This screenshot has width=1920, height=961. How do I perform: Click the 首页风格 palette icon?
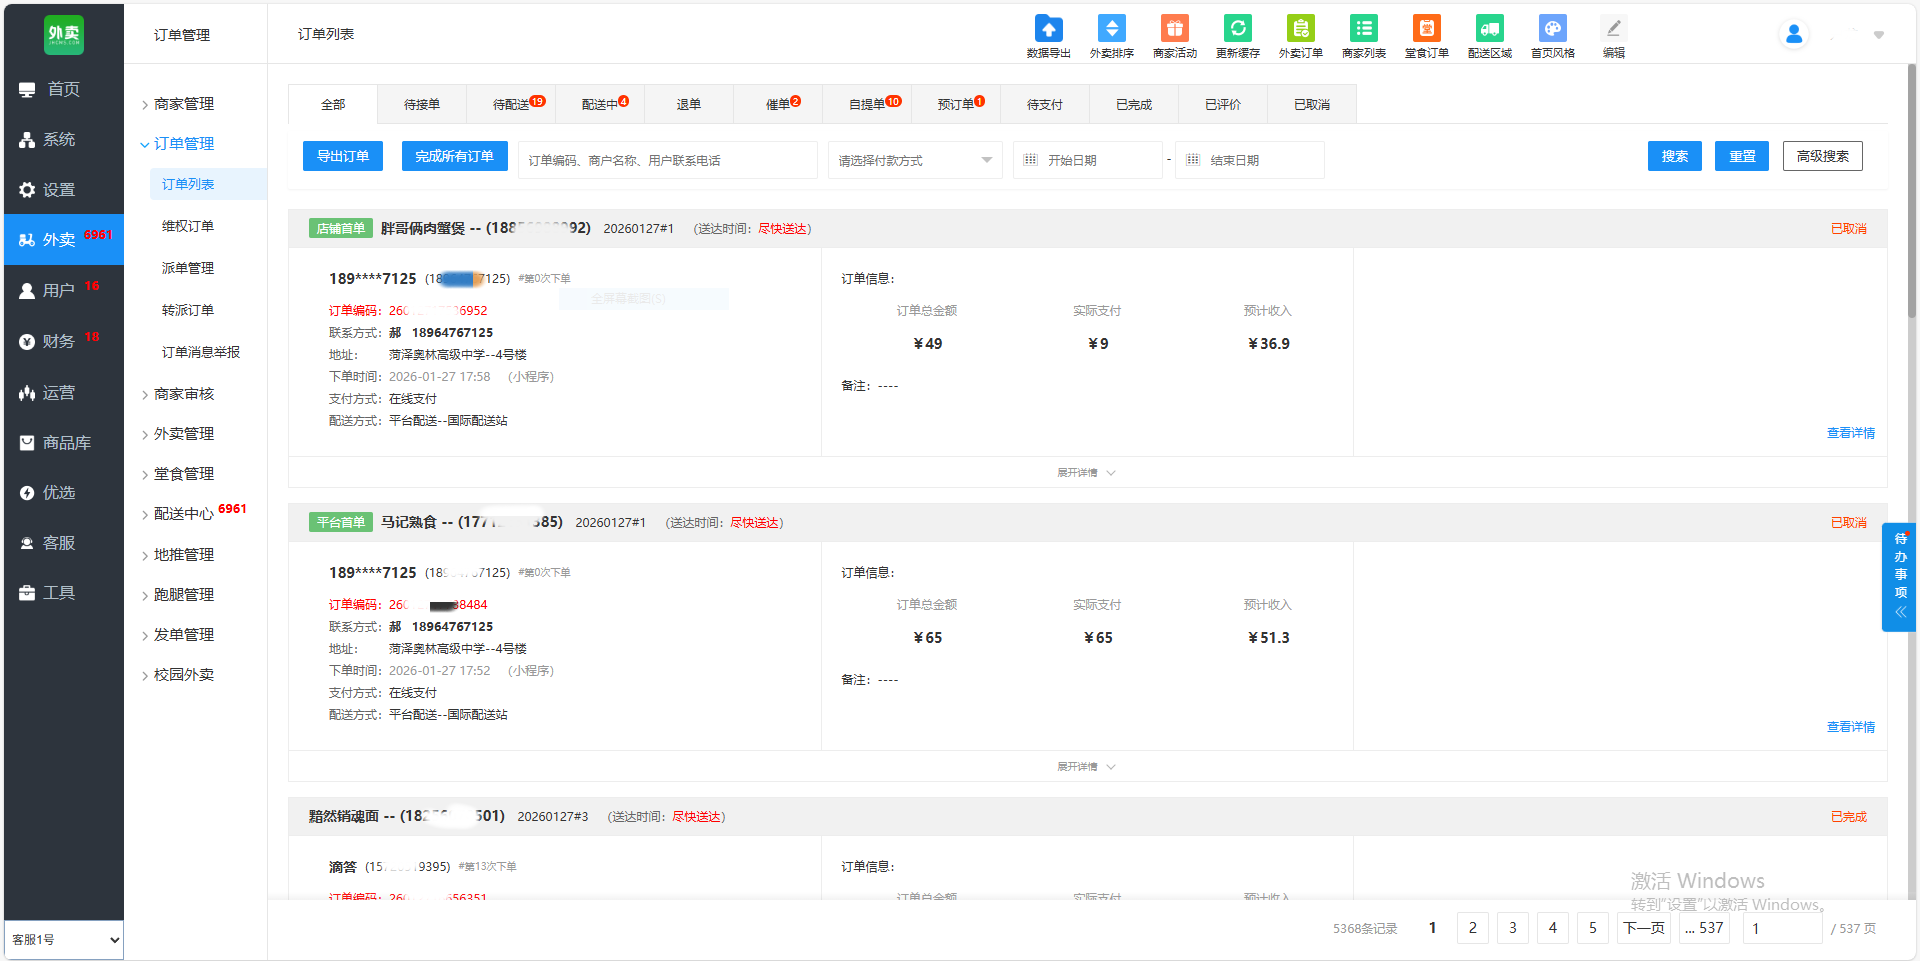[x=1552, y=30]
